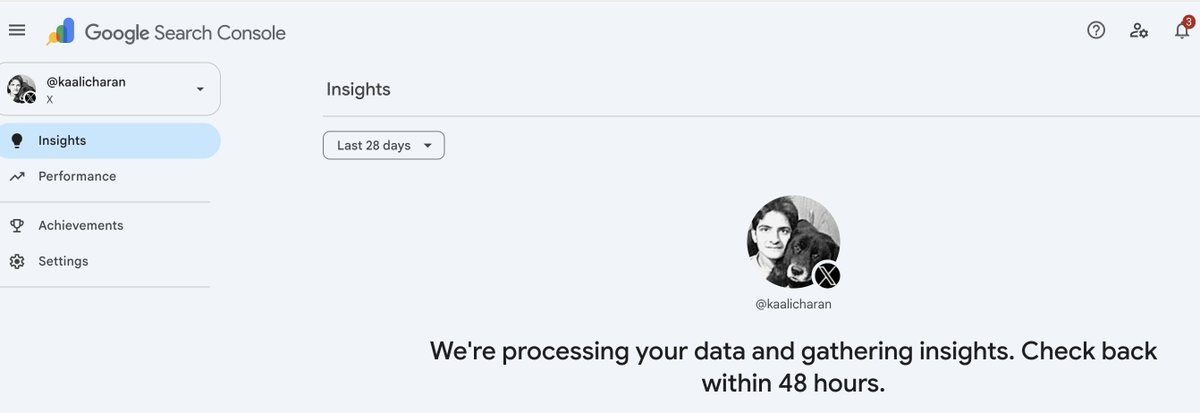Open the Settings sidebar label
Screen dimensions: 1200x413
pyautogui.click(x=63, y=262)
